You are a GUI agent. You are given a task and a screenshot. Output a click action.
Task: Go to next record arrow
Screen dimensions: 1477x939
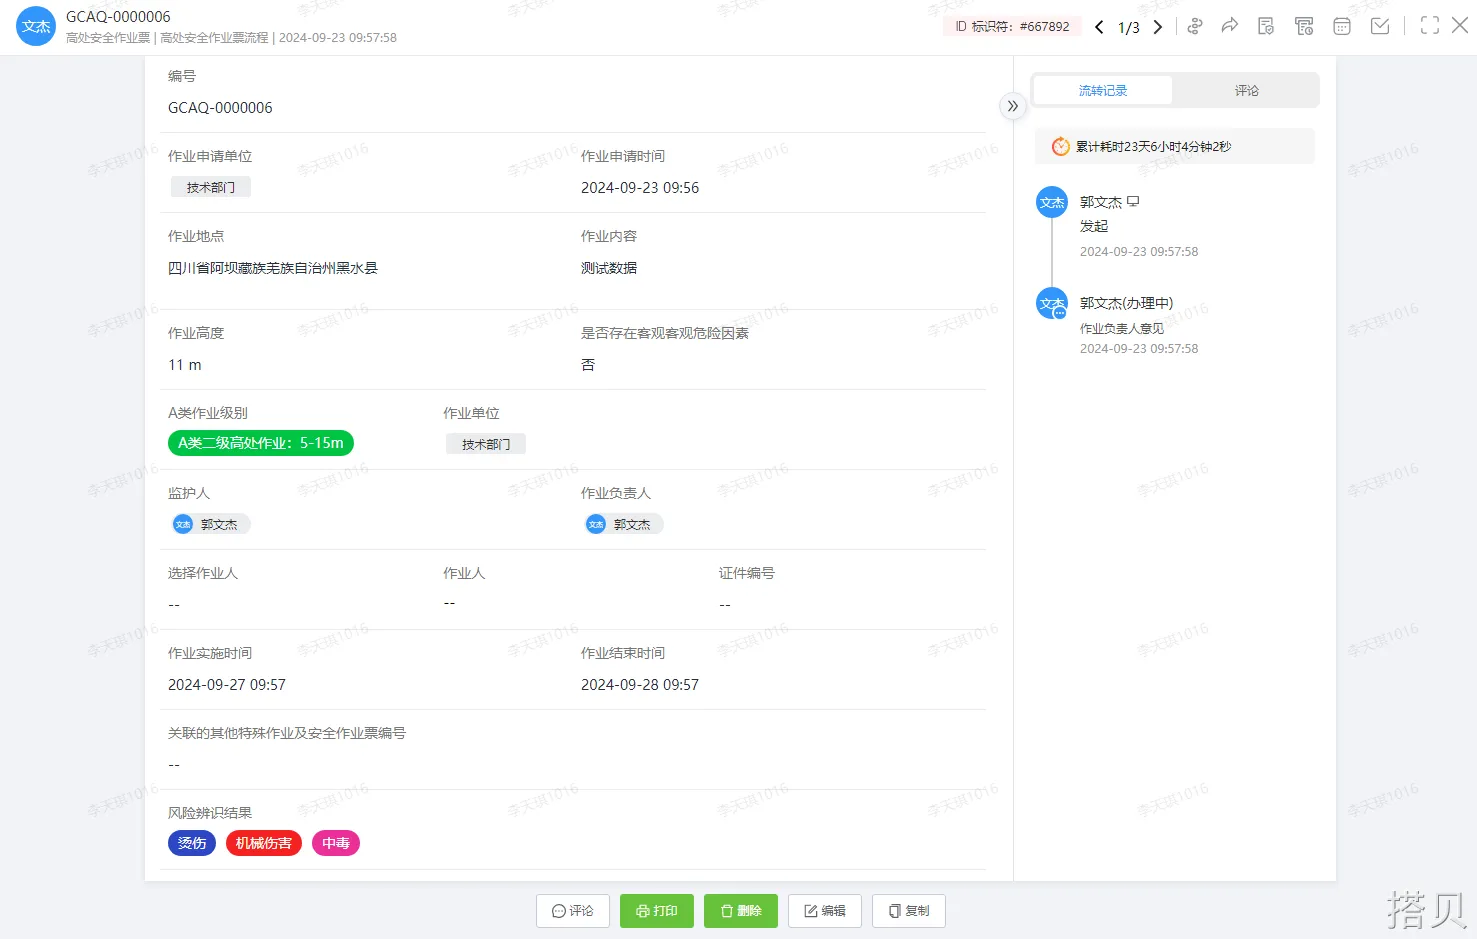[1158, 27]
